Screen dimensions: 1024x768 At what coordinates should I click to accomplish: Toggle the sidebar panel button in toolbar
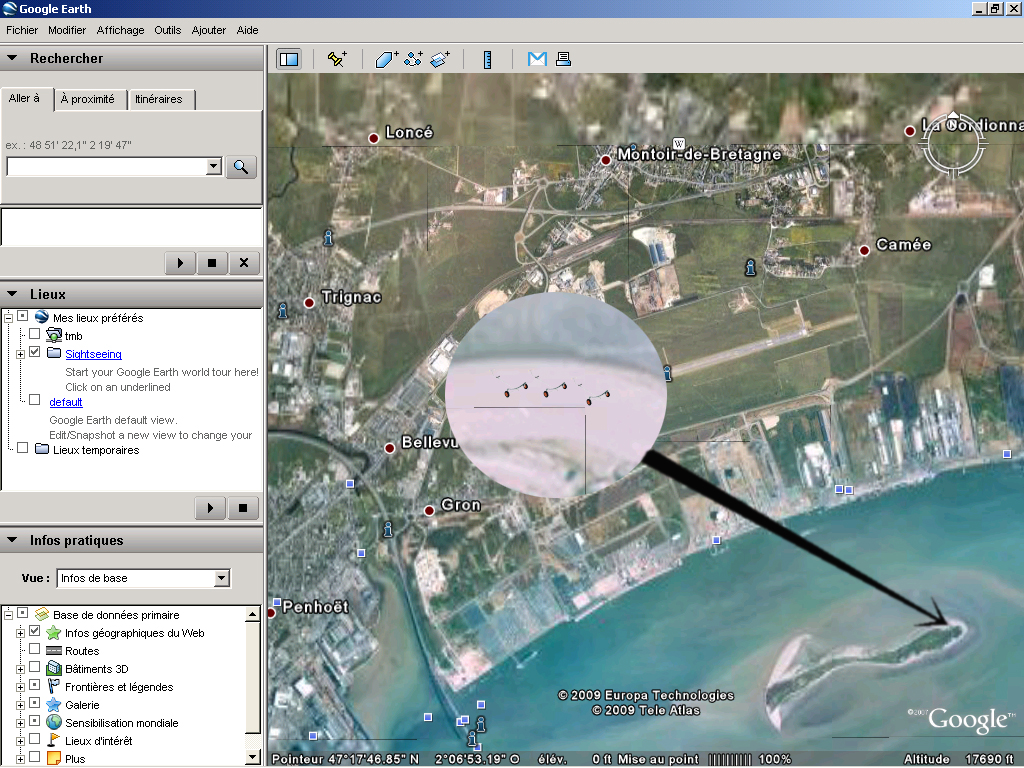point(289,59)
